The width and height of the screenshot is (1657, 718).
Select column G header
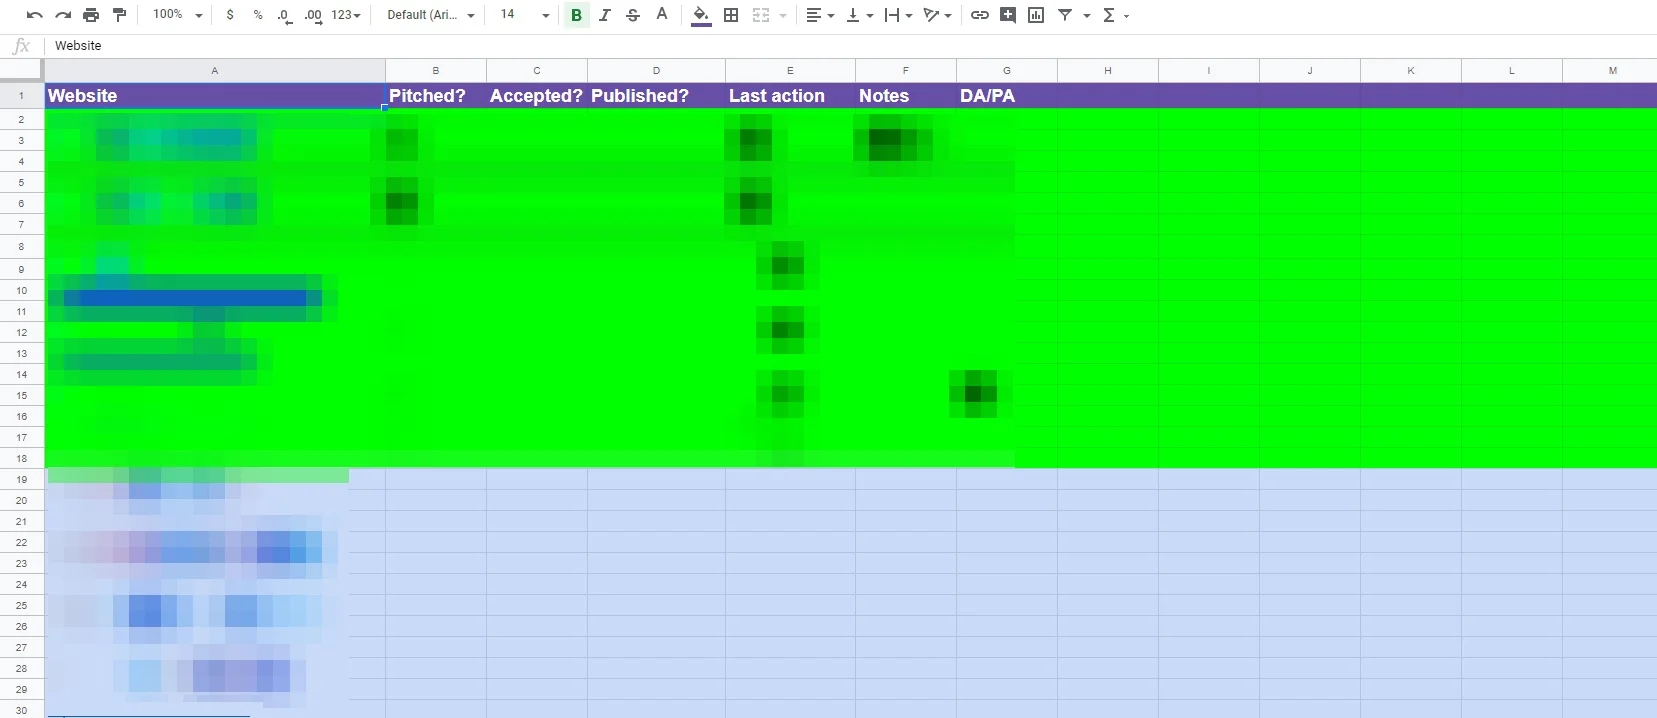click(x=1007, y=71)
